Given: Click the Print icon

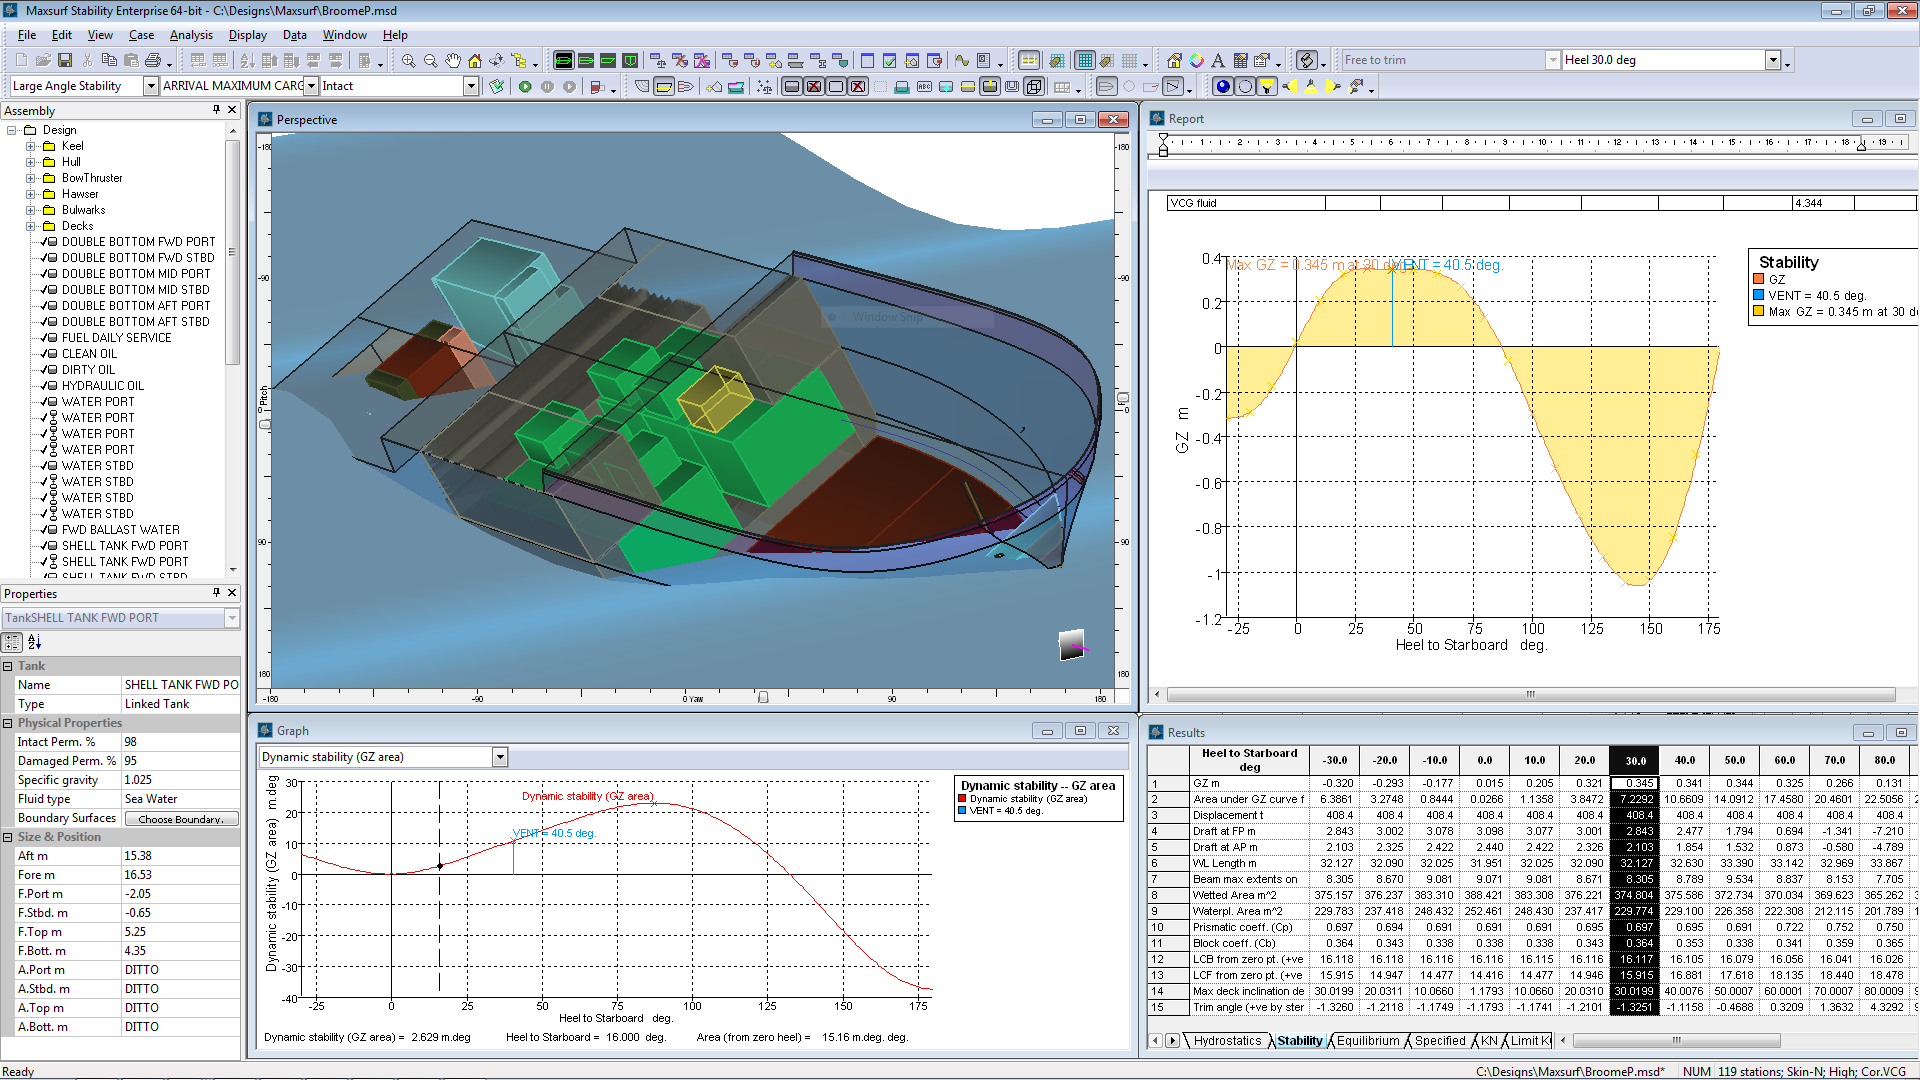Looking at the screenshot, I should coord(153,61).
